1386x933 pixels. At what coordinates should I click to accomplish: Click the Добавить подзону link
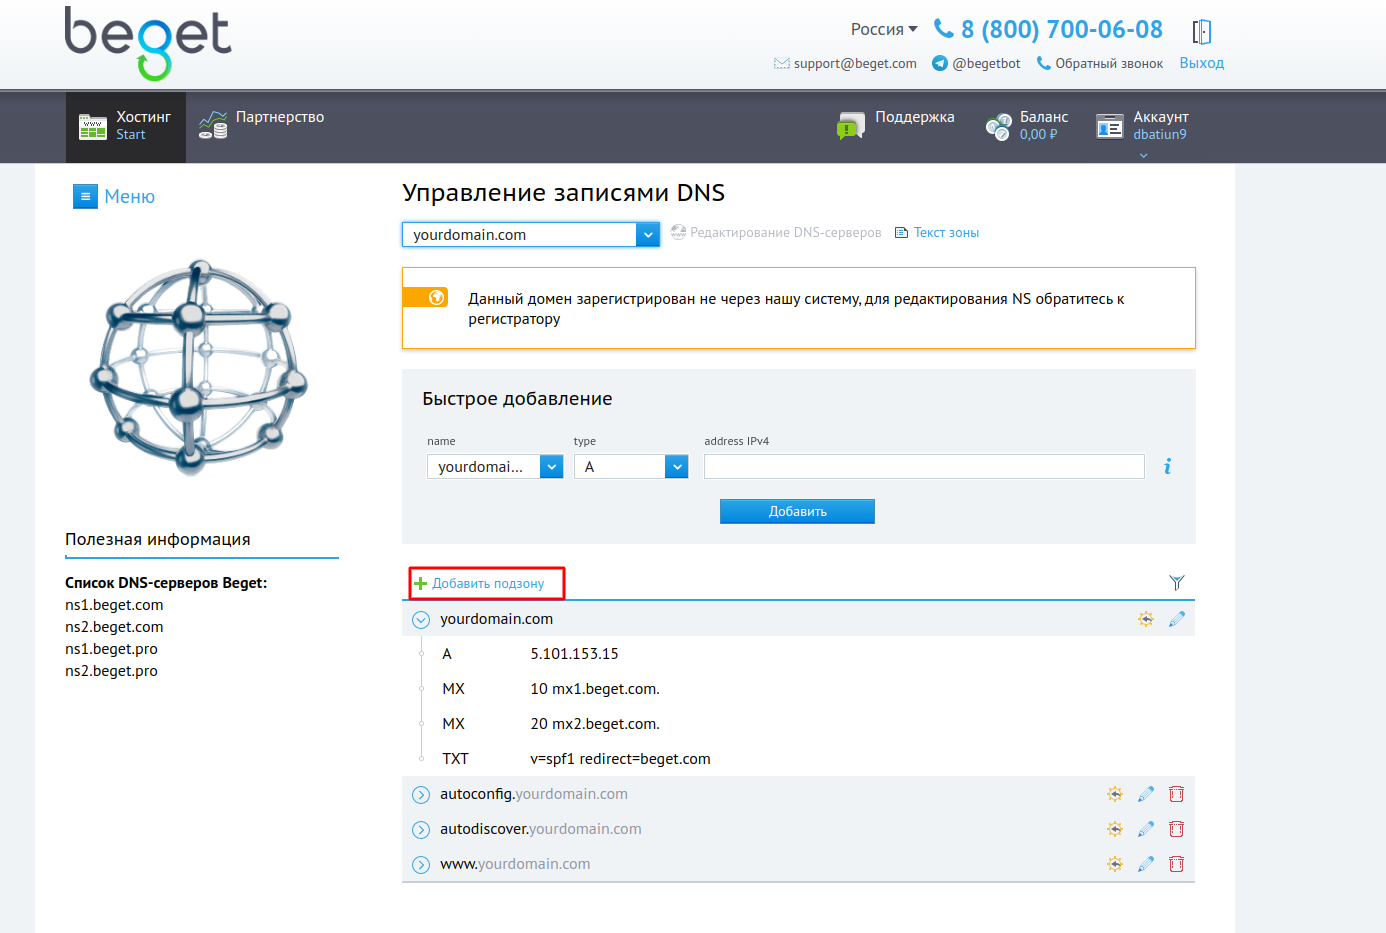[x=487, y=584]
